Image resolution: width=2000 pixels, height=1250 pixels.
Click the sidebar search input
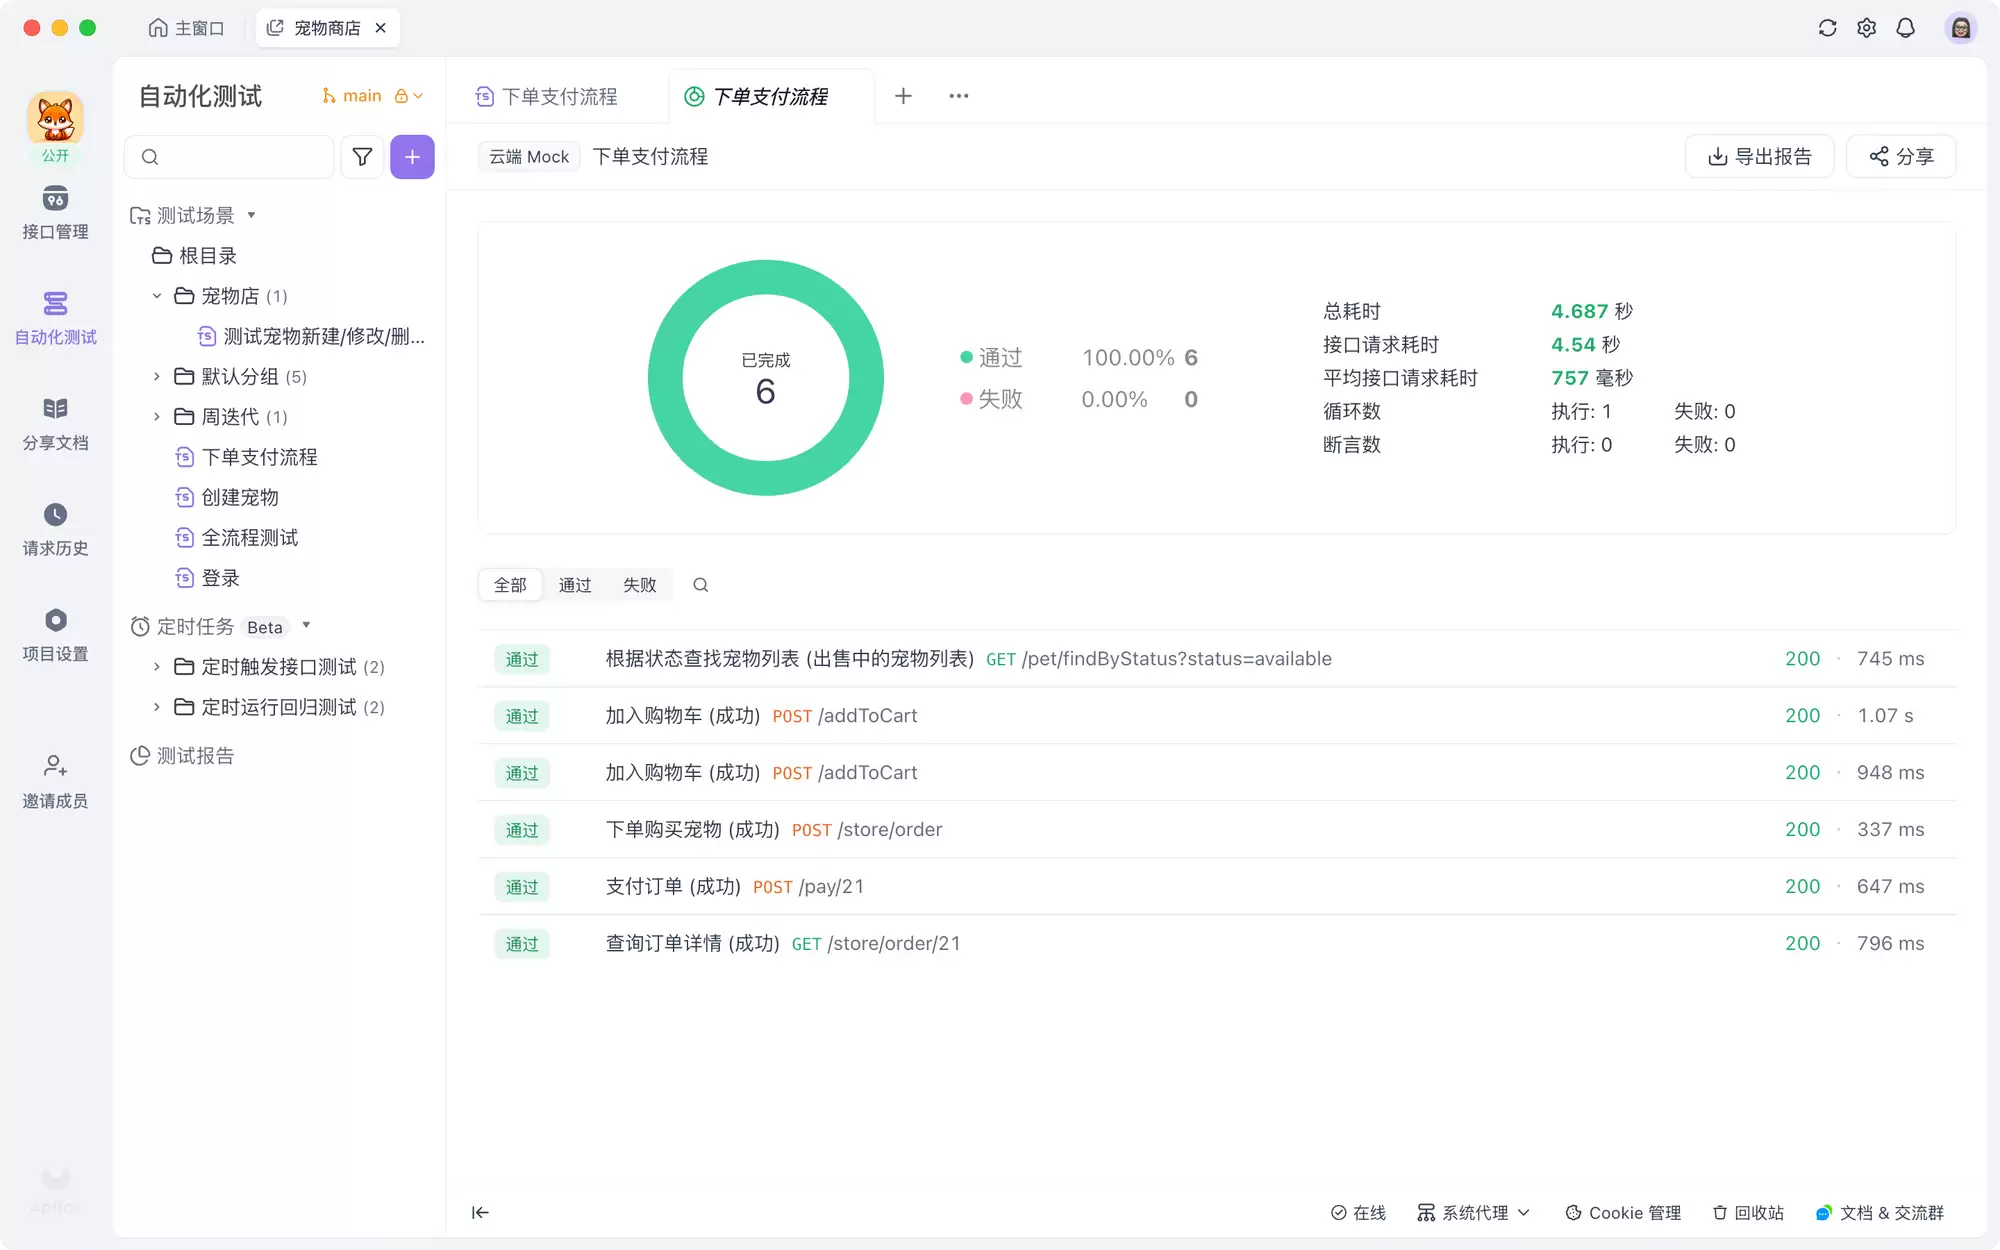[x=229, y=157]
